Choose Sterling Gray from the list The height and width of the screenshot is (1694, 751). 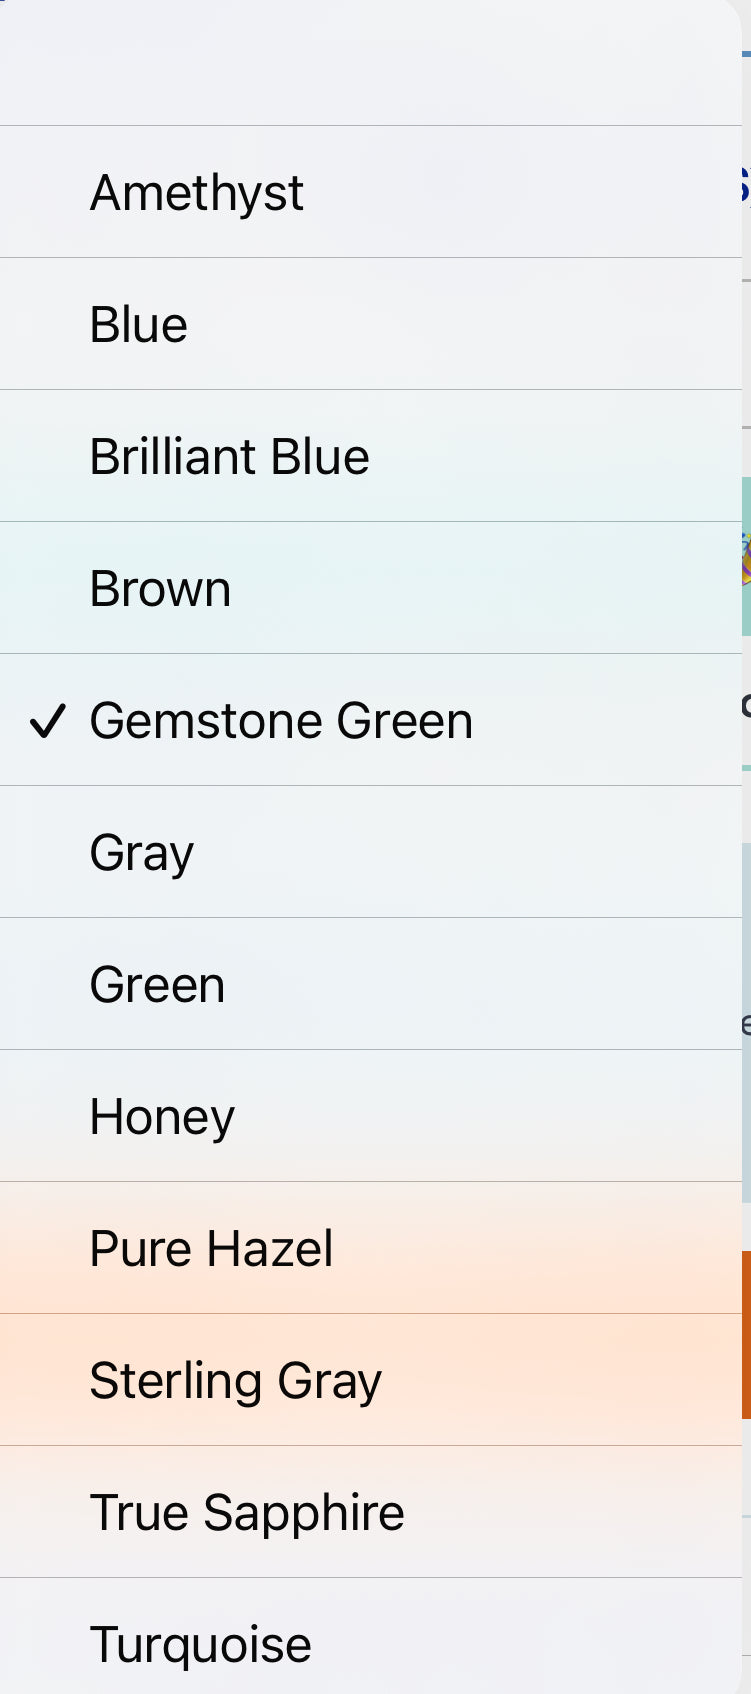tap(235, 1380)
